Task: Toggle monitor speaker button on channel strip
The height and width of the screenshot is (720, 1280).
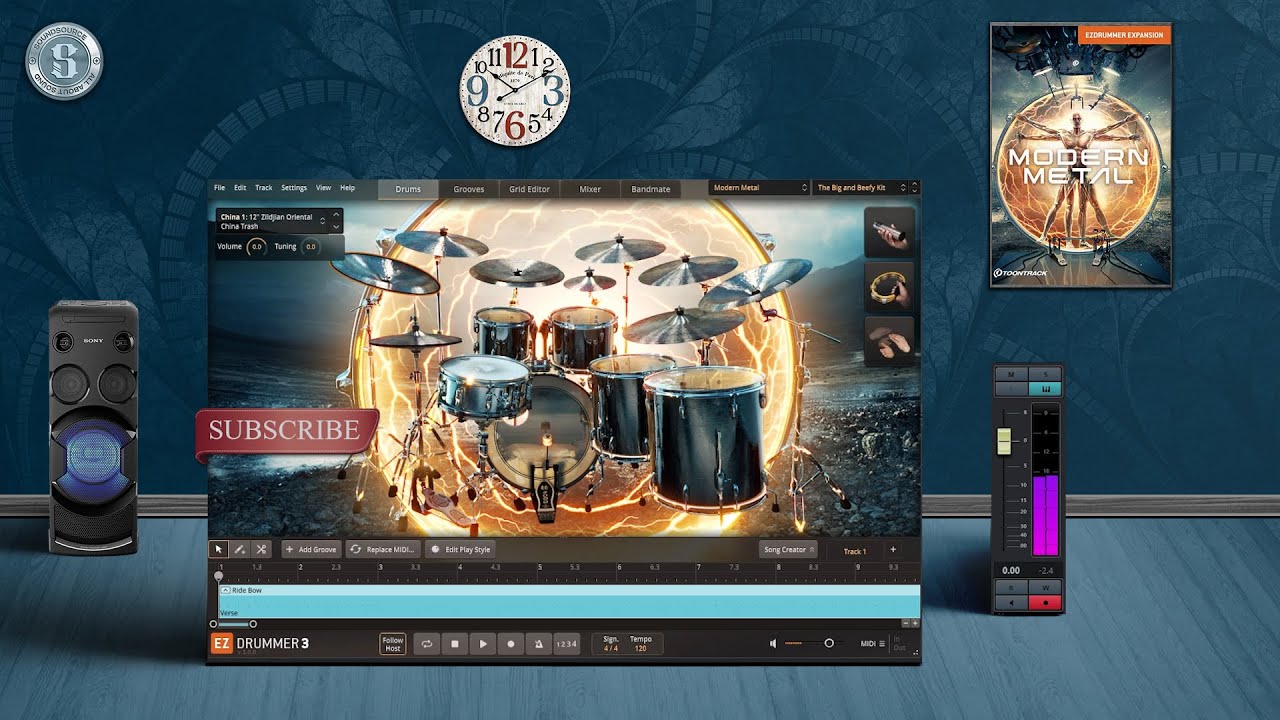Action: pyautogui.click(x=1012, y=603)
